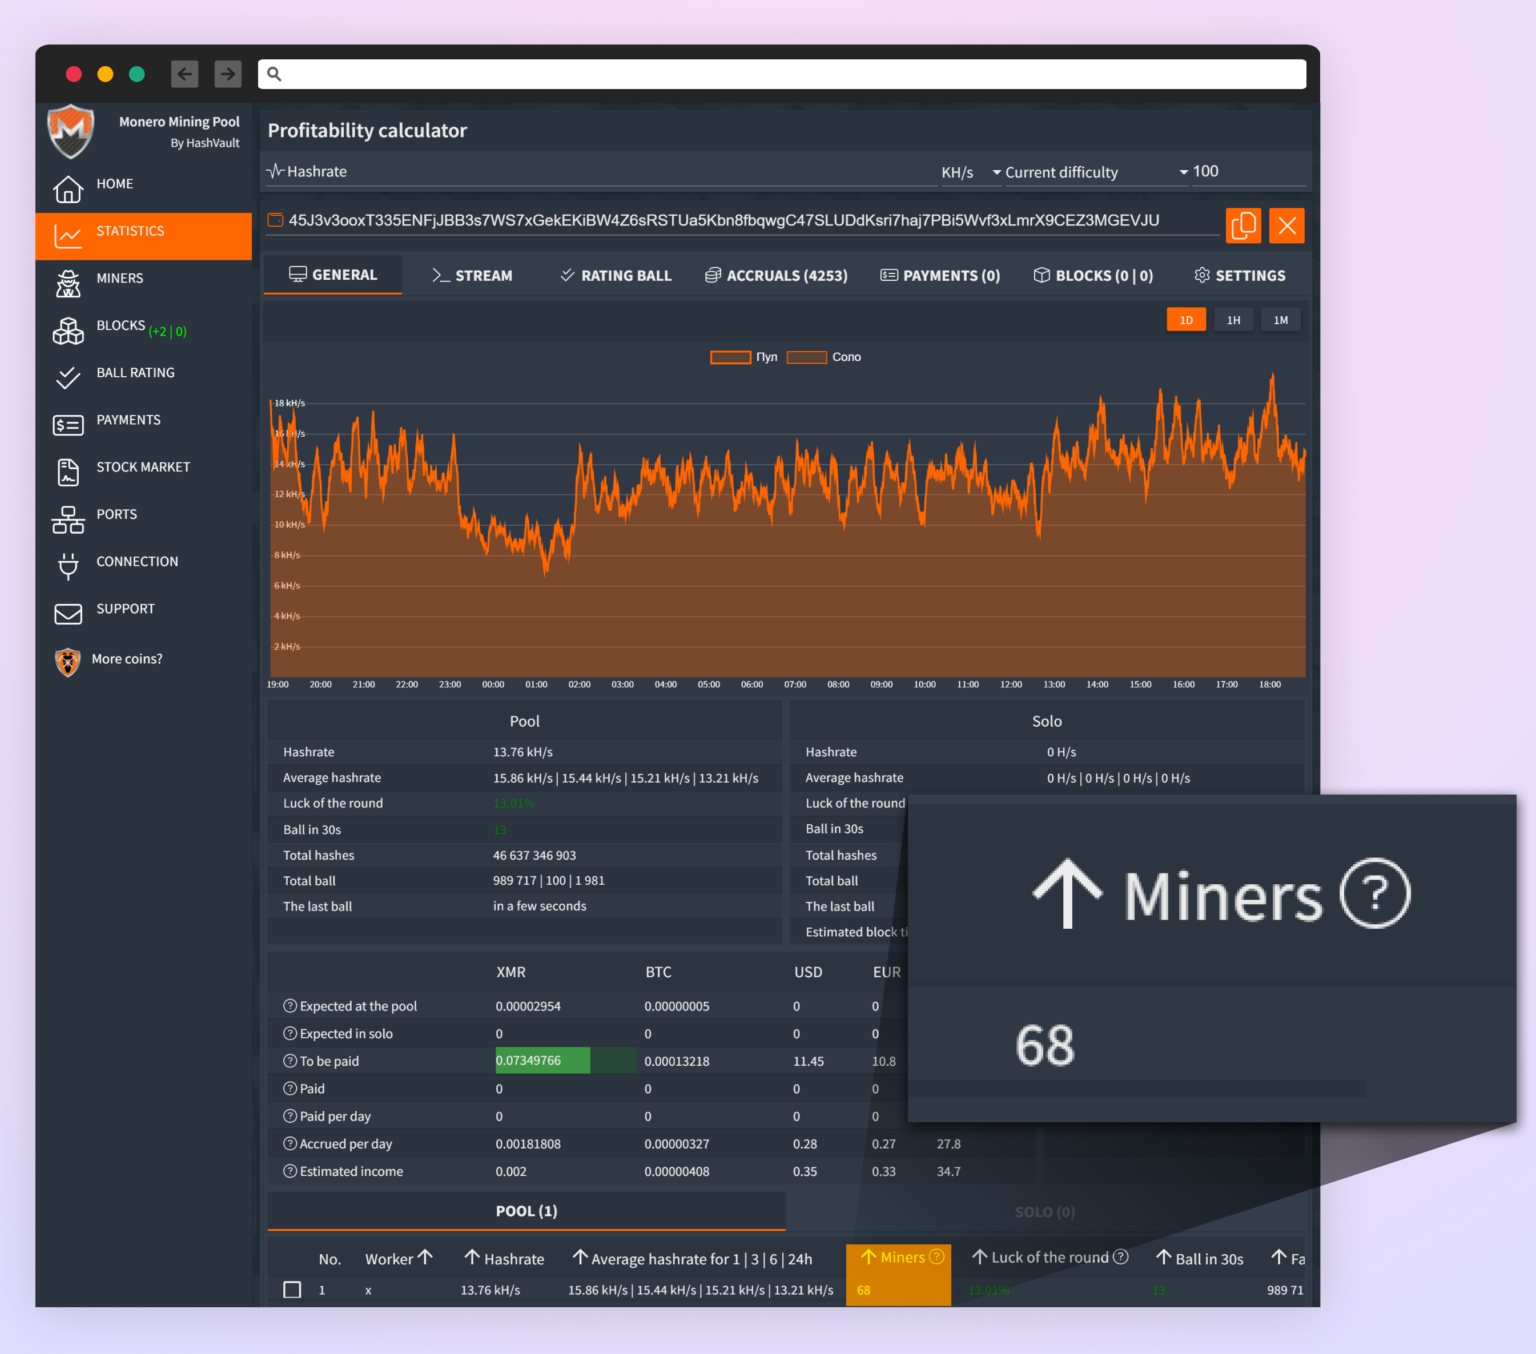
Task: Open the Statistics section in the sidebar
Action: click(130, 231)
